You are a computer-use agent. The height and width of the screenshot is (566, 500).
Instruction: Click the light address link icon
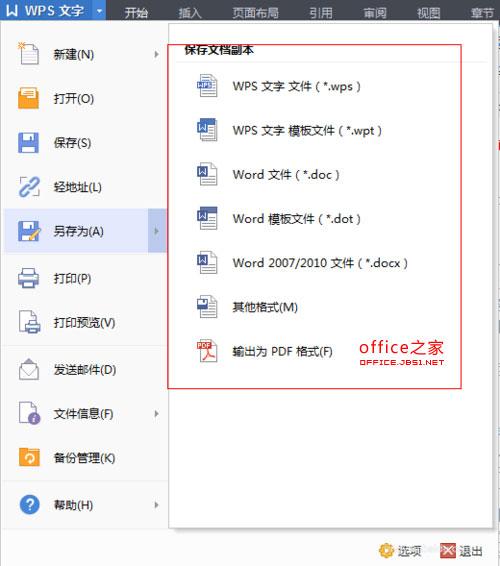(x=29, y=187)
